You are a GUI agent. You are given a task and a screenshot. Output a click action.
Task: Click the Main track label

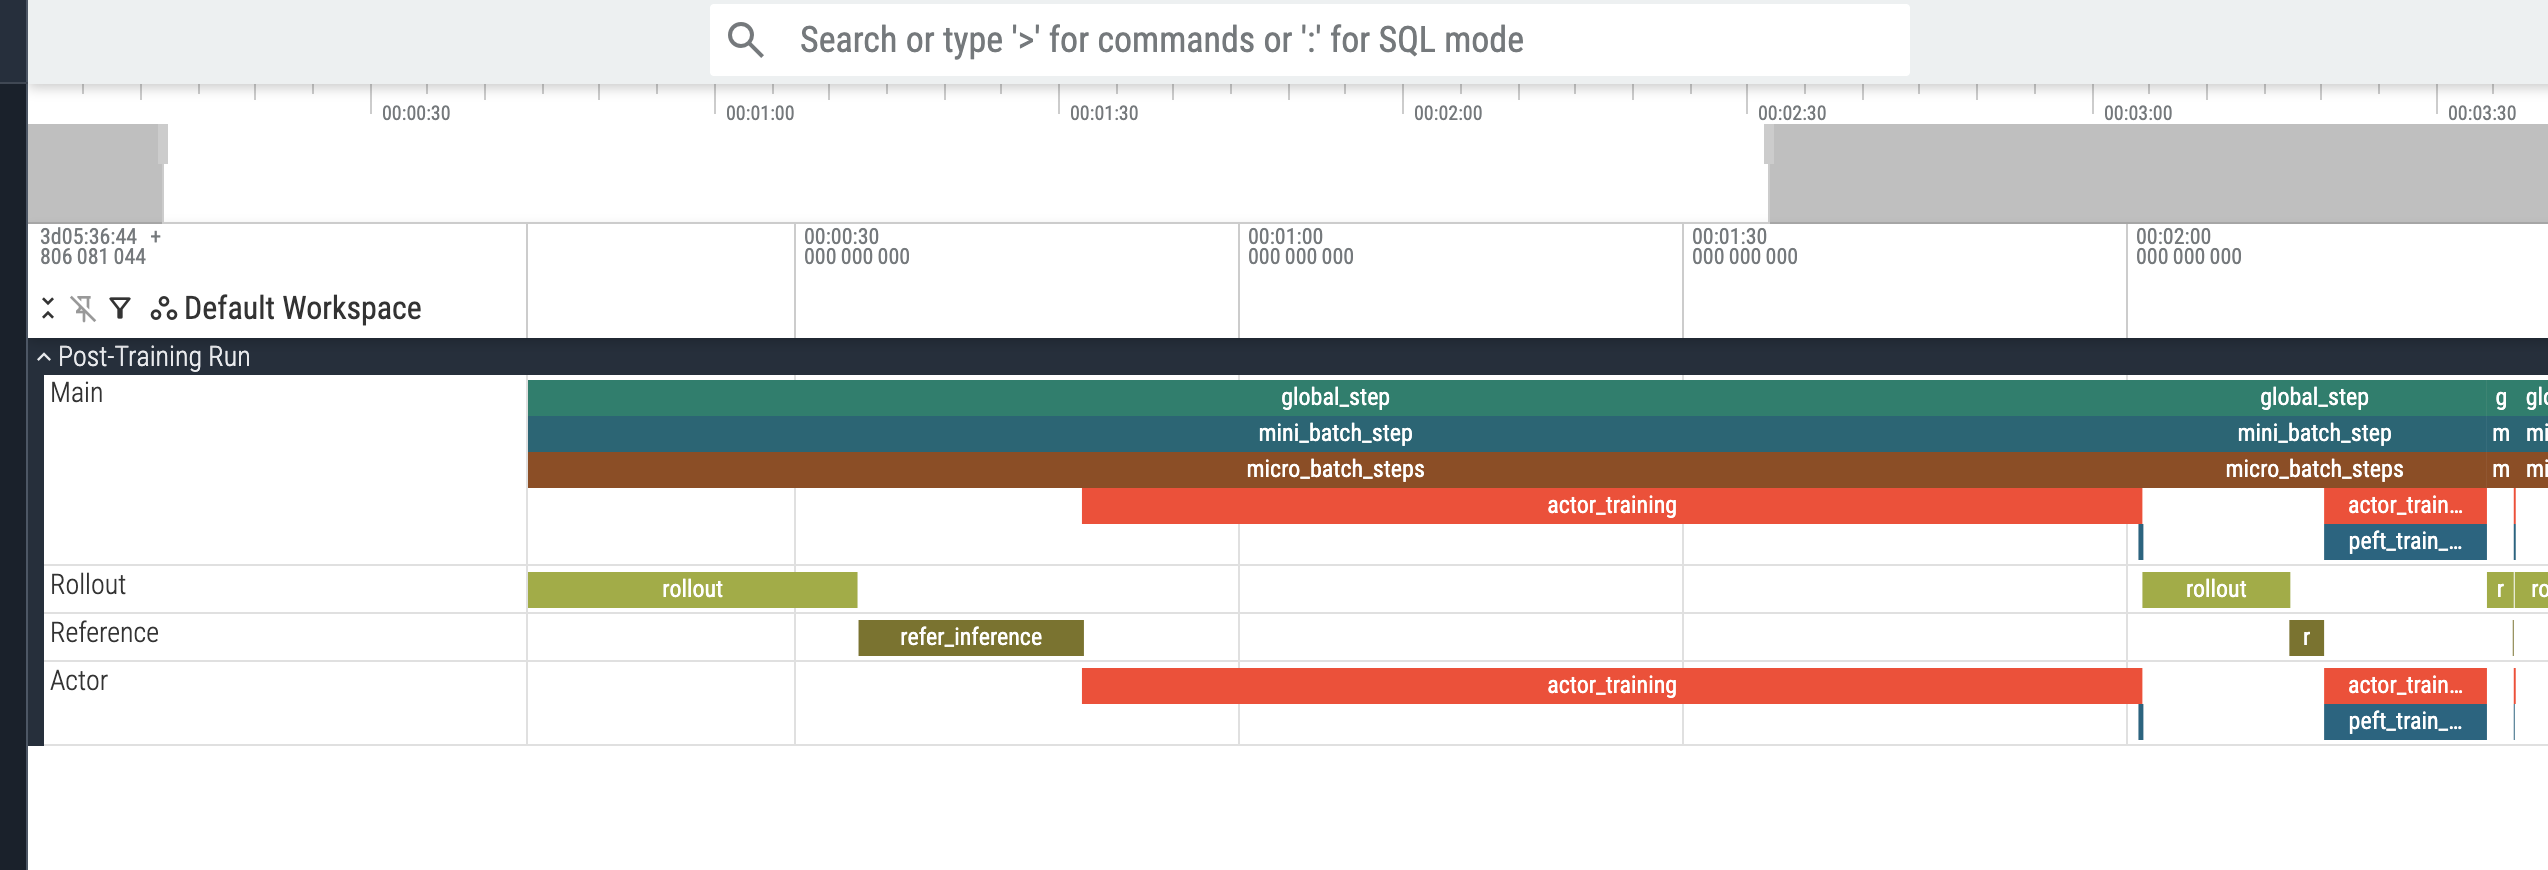pyautogui.click(x=77, y=393)
